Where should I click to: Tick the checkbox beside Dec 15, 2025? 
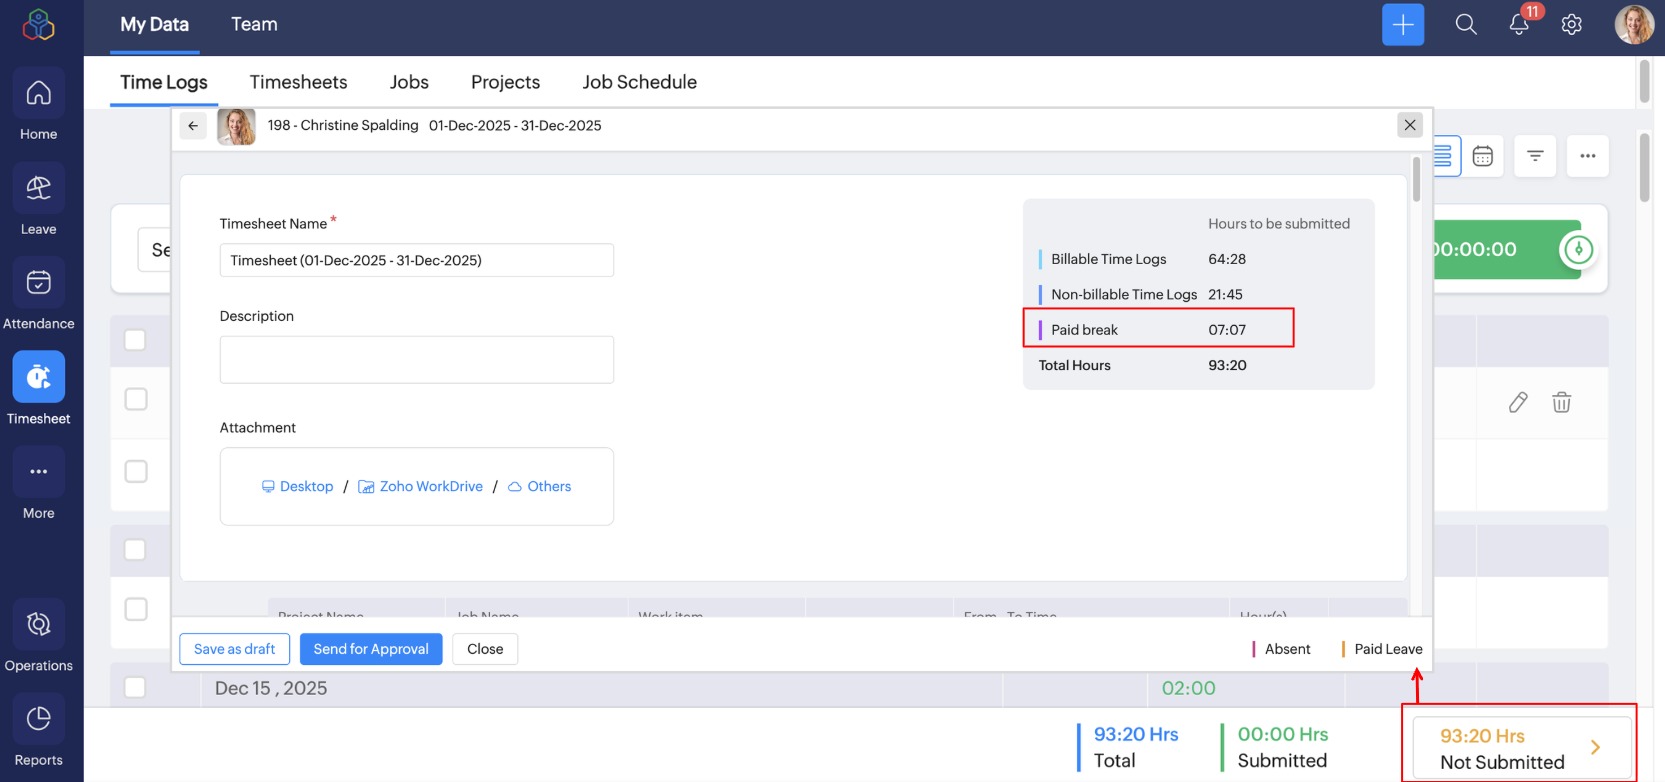(135, 688)
